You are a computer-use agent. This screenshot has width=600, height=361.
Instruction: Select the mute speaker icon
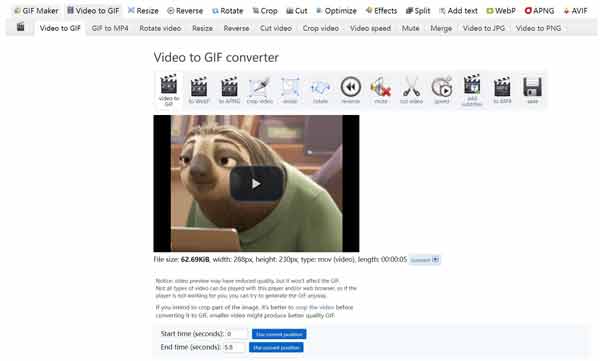pyautogui.click(x=381, y=90)
